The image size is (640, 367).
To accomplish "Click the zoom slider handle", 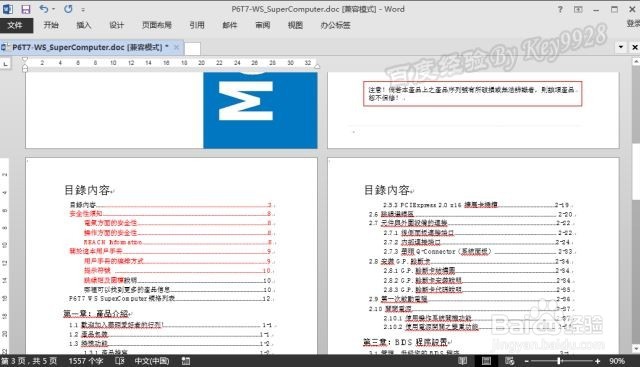I will tap(559, 361).
